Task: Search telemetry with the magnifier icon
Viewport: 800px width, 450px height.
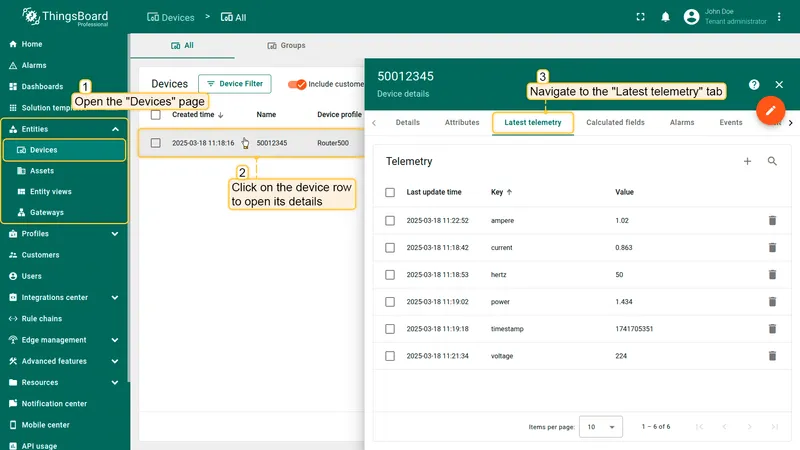Action: pyautogui.click(x=772, y=161)
